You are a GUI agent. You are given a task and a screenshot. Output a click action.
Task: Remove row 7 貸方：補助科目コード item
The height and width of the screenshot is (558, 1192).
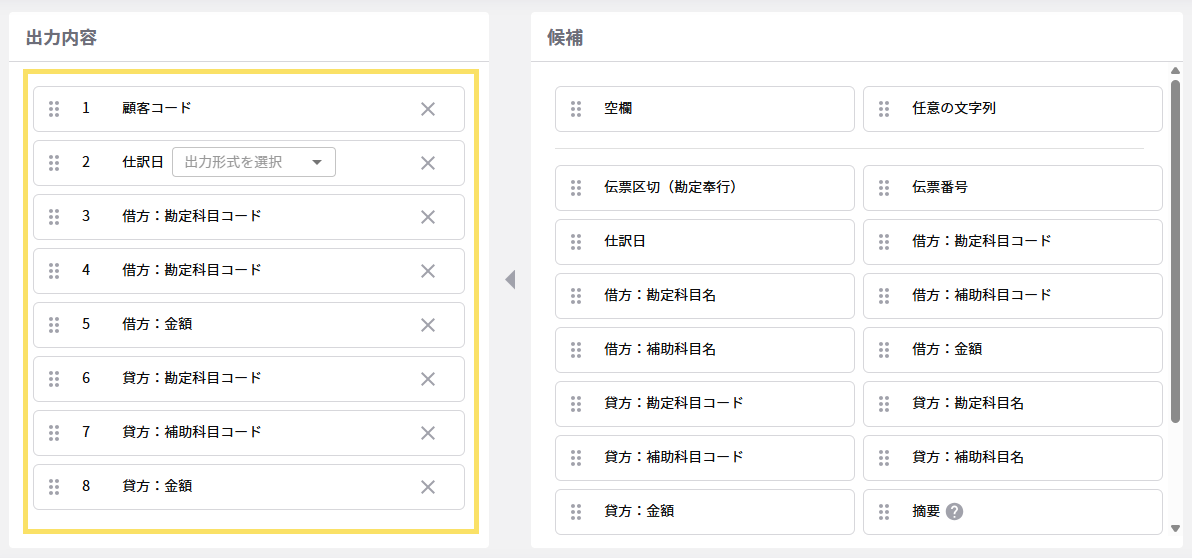tap(427, 433)
